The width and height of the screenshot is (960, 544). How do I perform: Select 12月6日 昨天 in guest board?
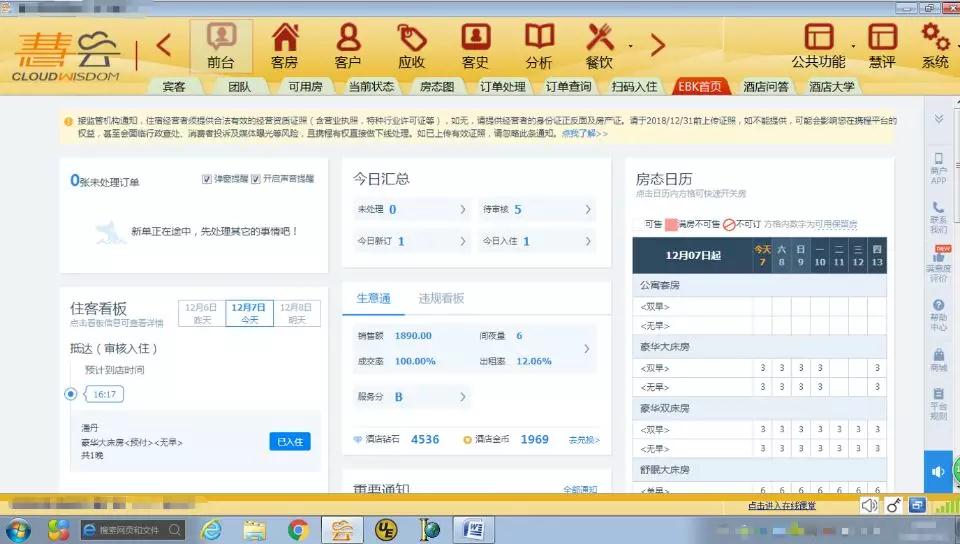click(201, 313)
